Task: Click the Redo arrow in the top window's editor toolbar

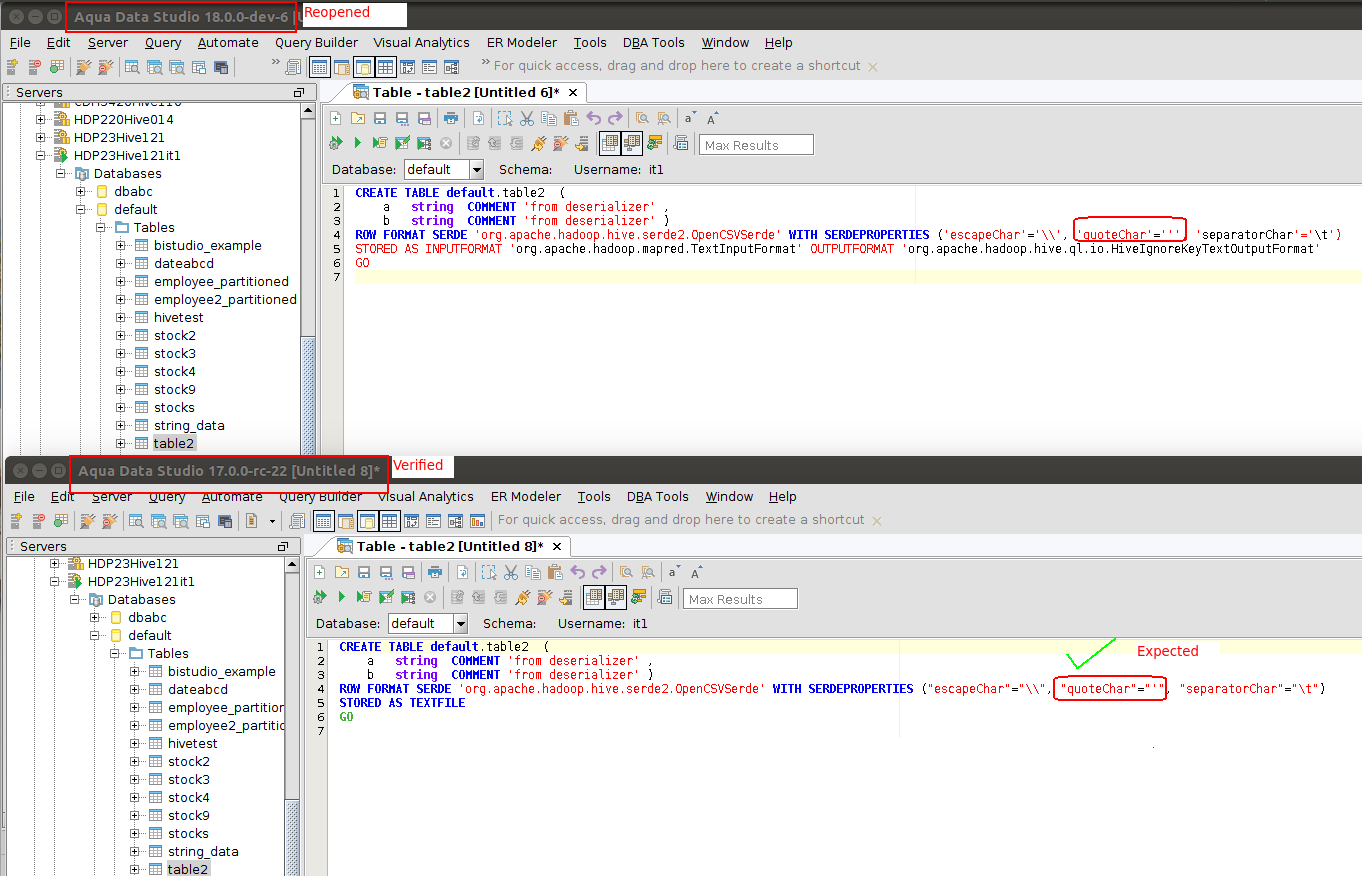Action: 615,118
